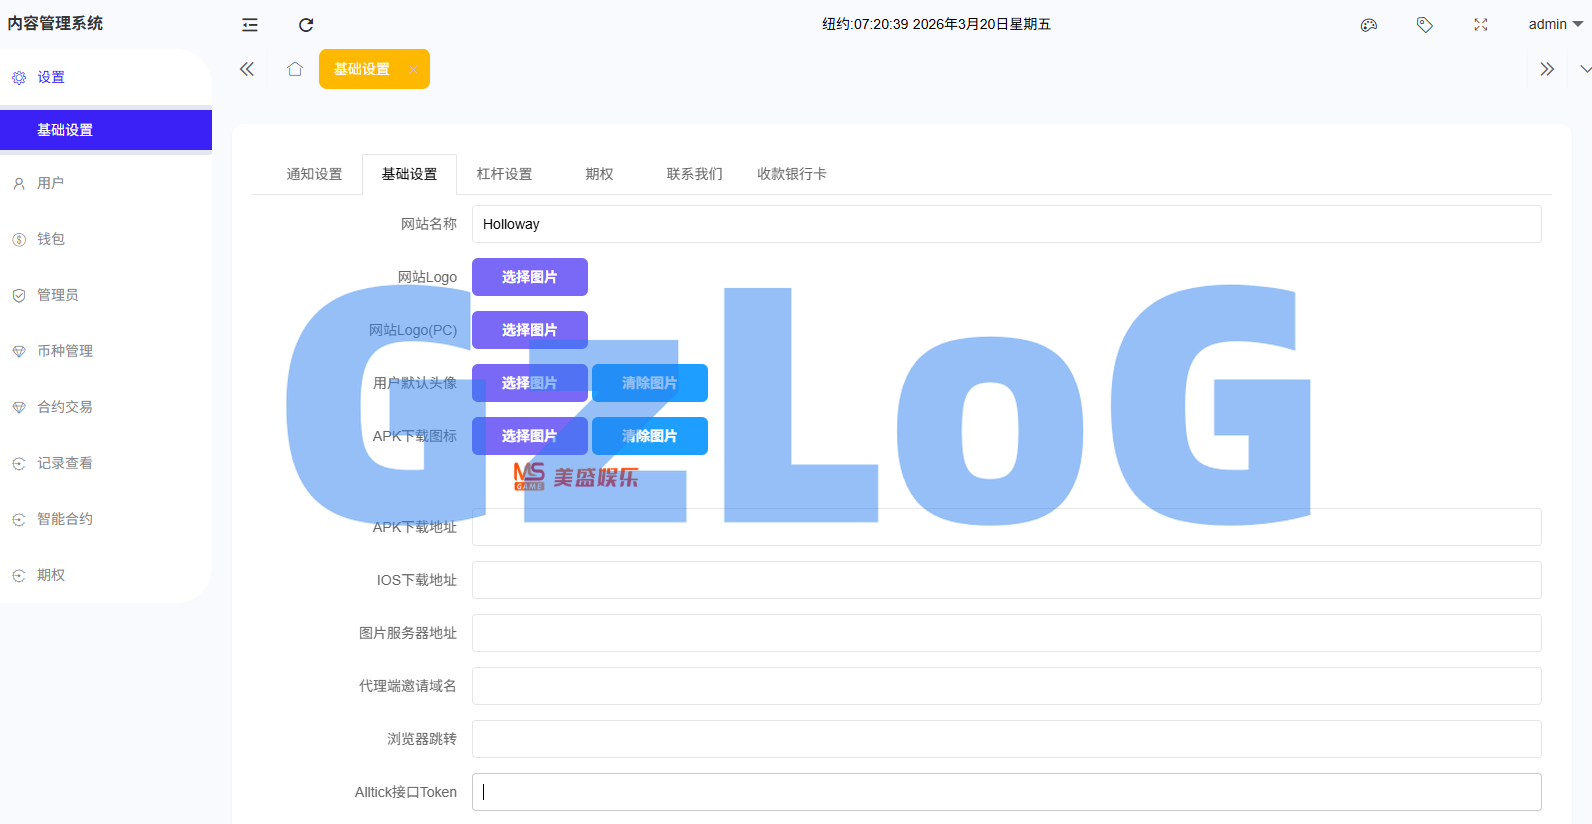The width and height of the screenshot is (1592, 824).
Task: Expand the 合约交易 sidebar menu
Action: click(65, 407)
